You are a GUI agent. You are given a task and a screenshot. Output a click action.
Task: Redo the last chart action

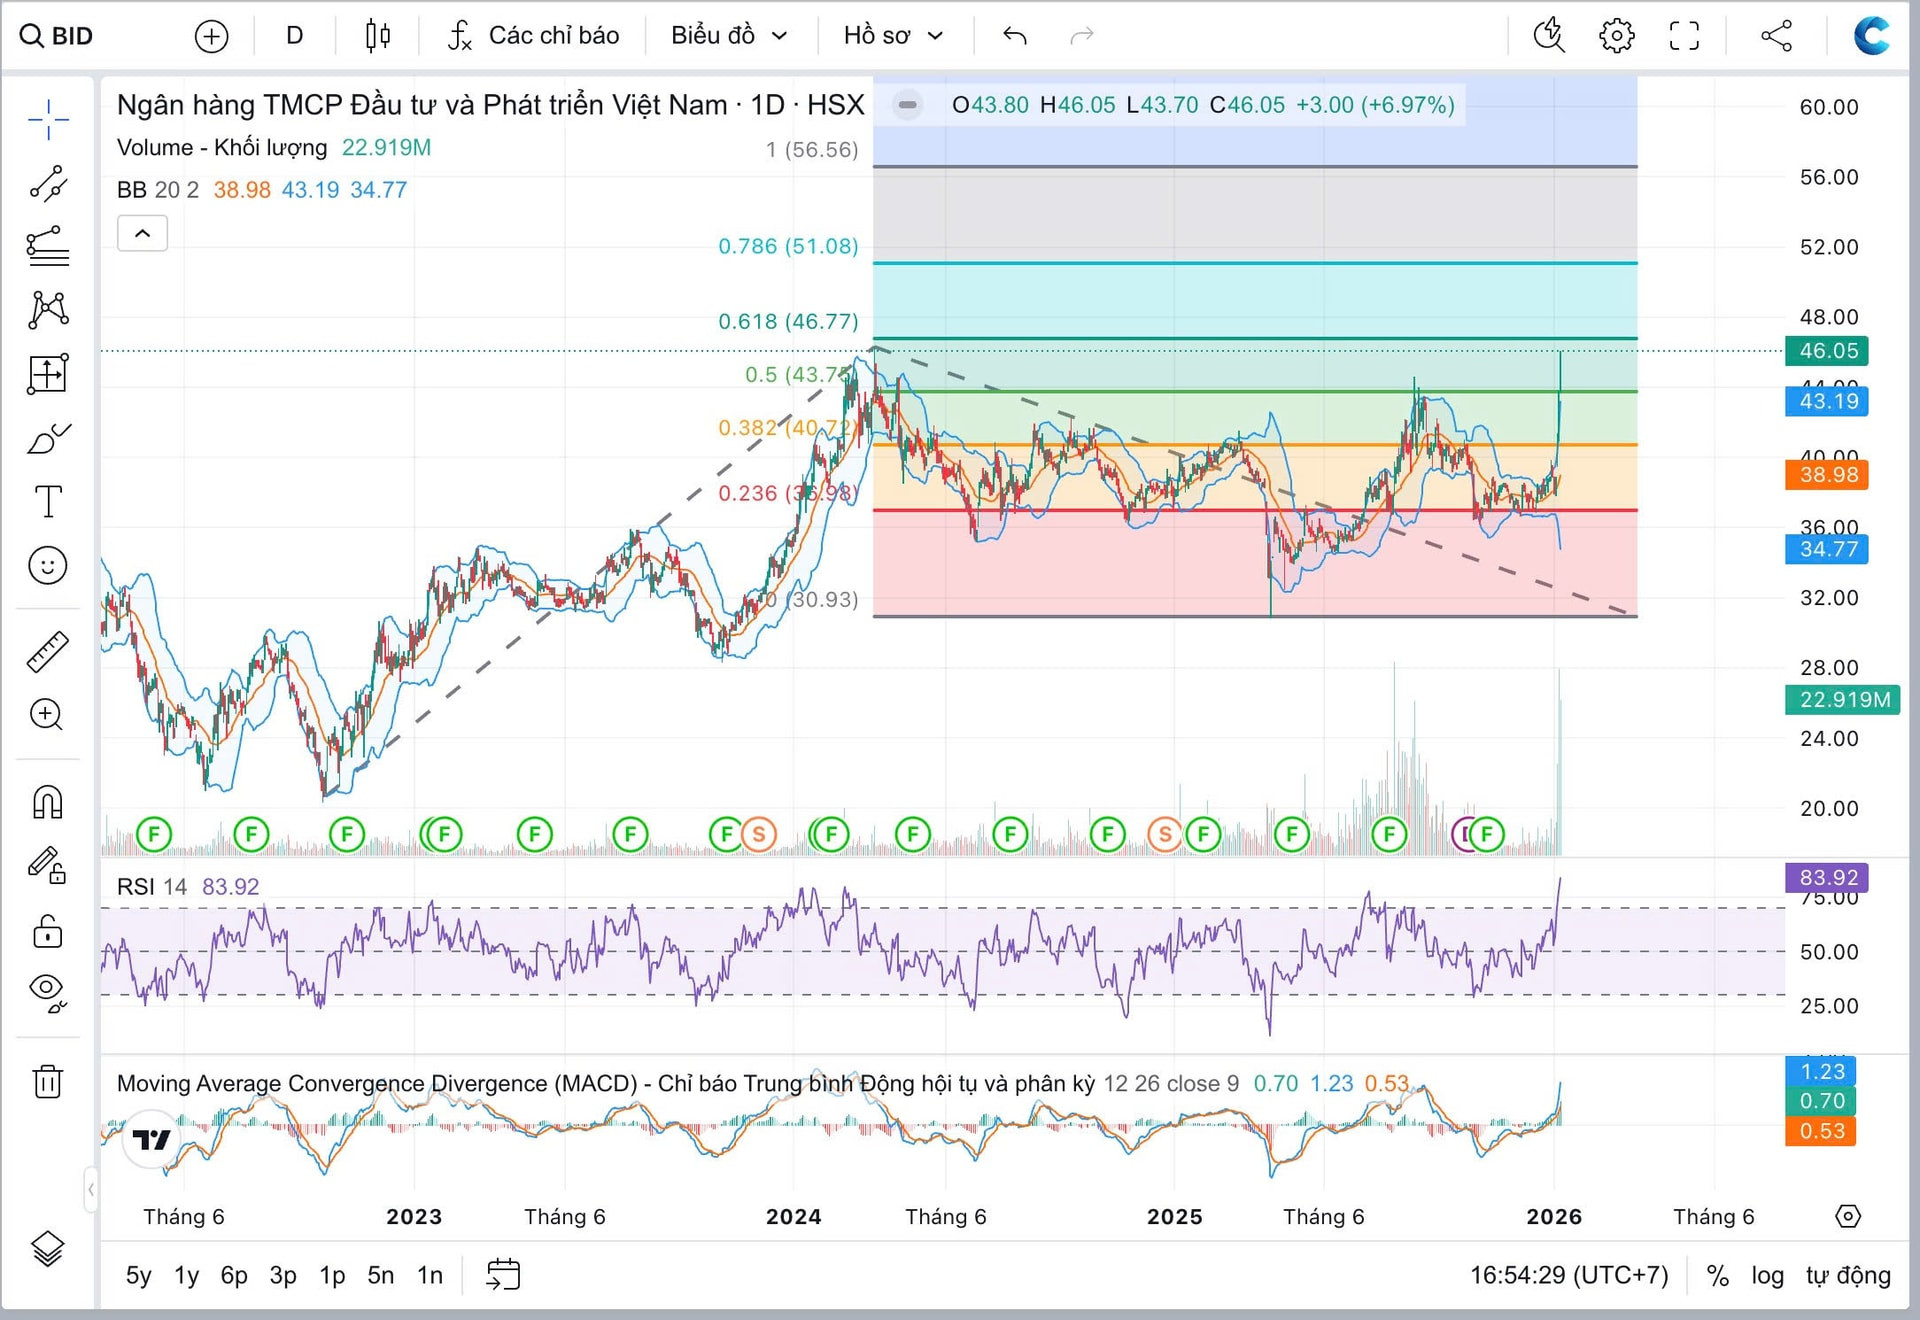1082,36
